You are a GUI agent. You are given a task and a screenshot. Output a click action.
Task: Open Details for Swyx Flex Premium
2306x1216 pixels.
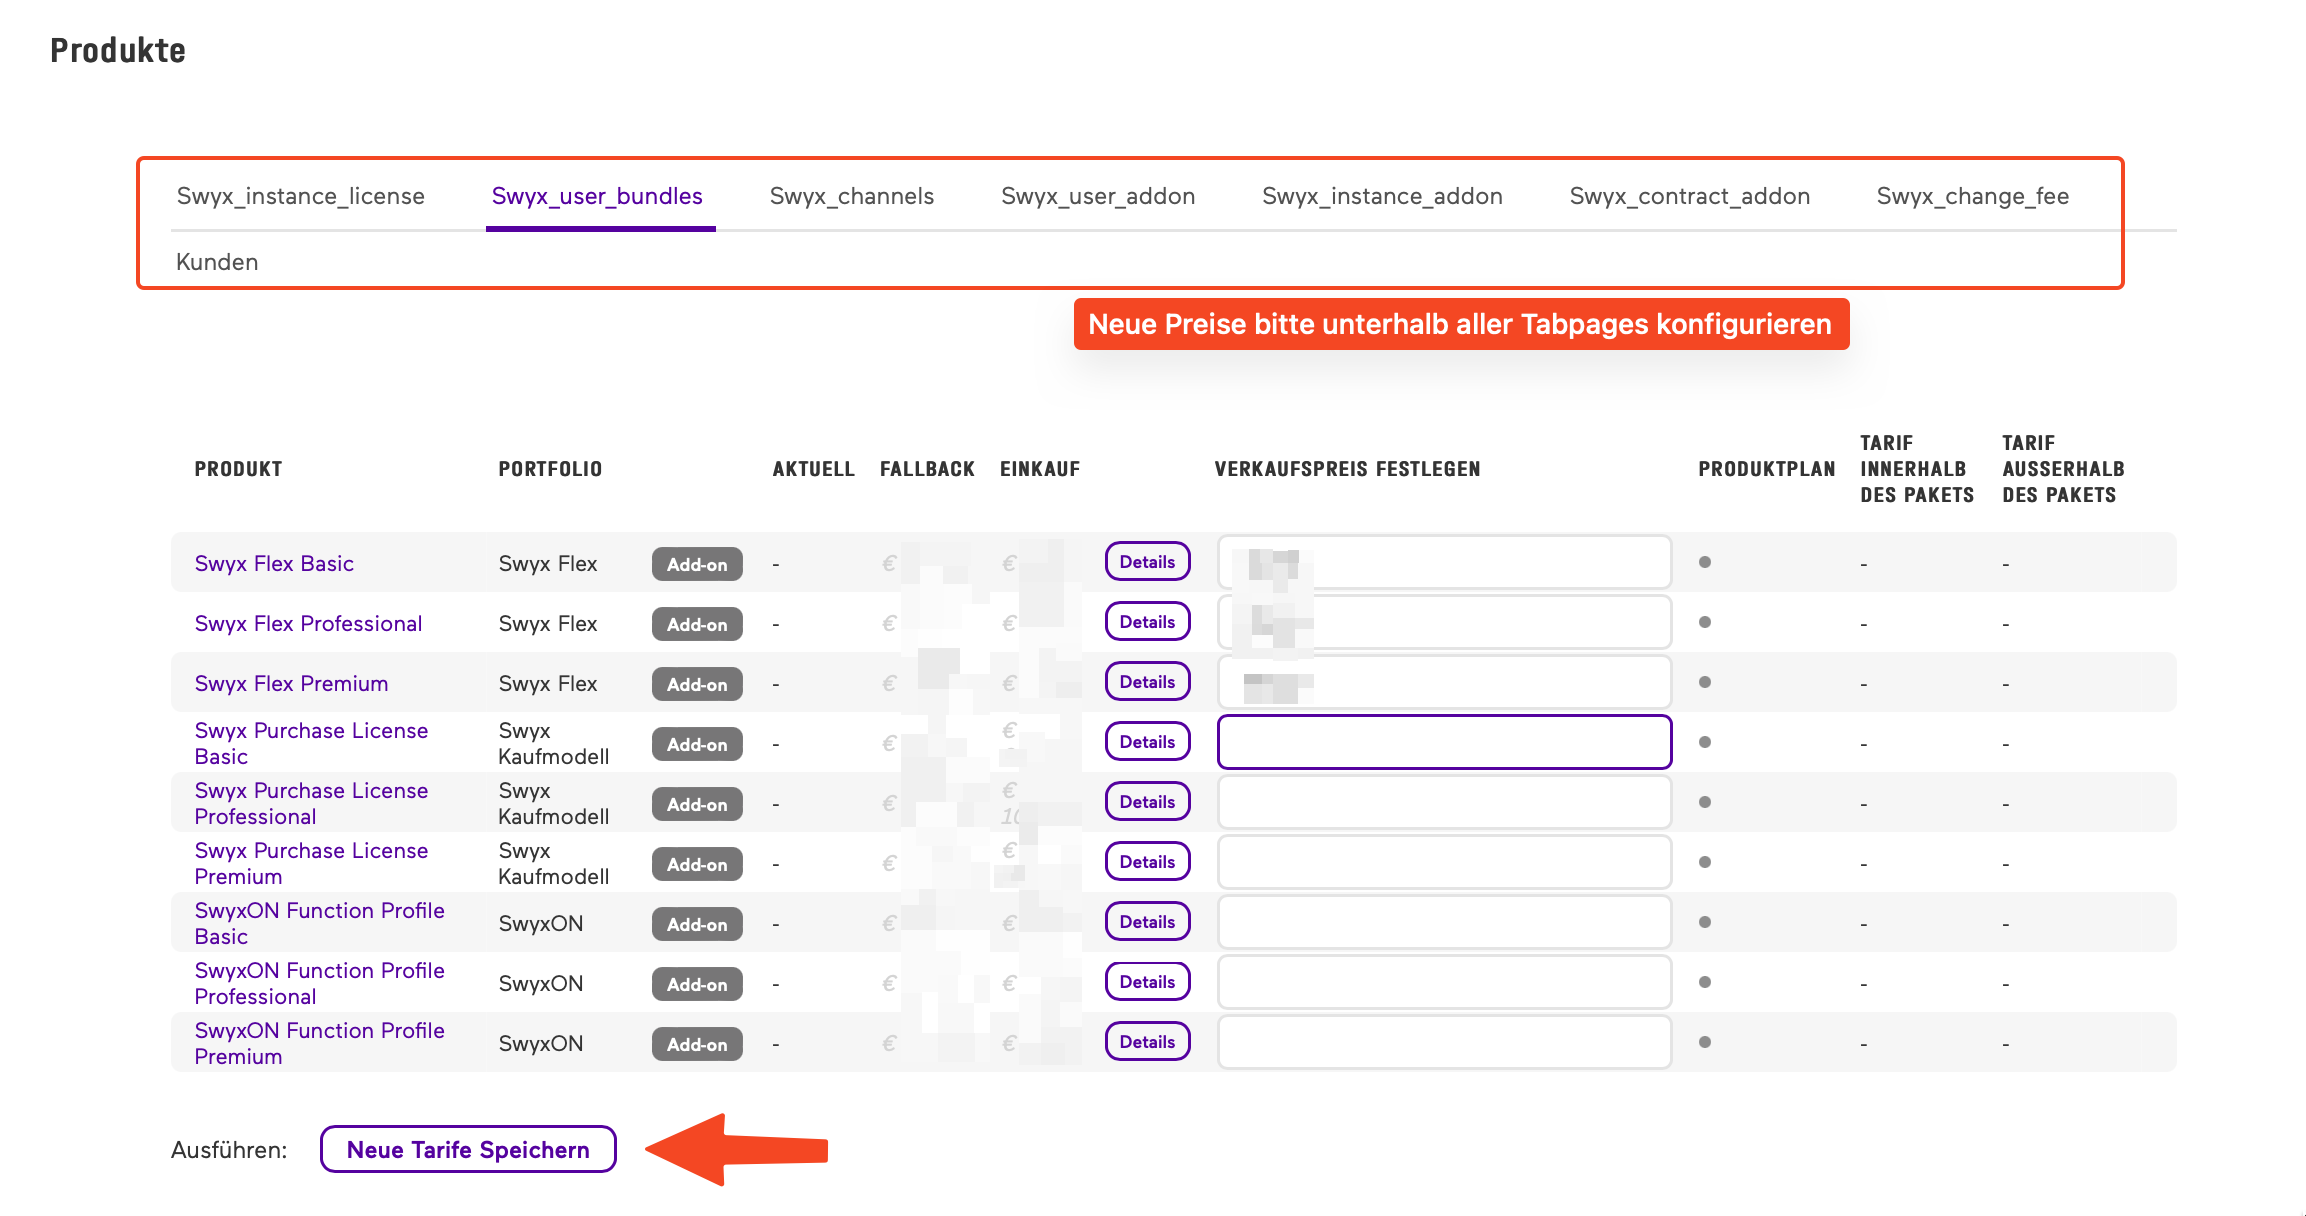point(1147,682)
